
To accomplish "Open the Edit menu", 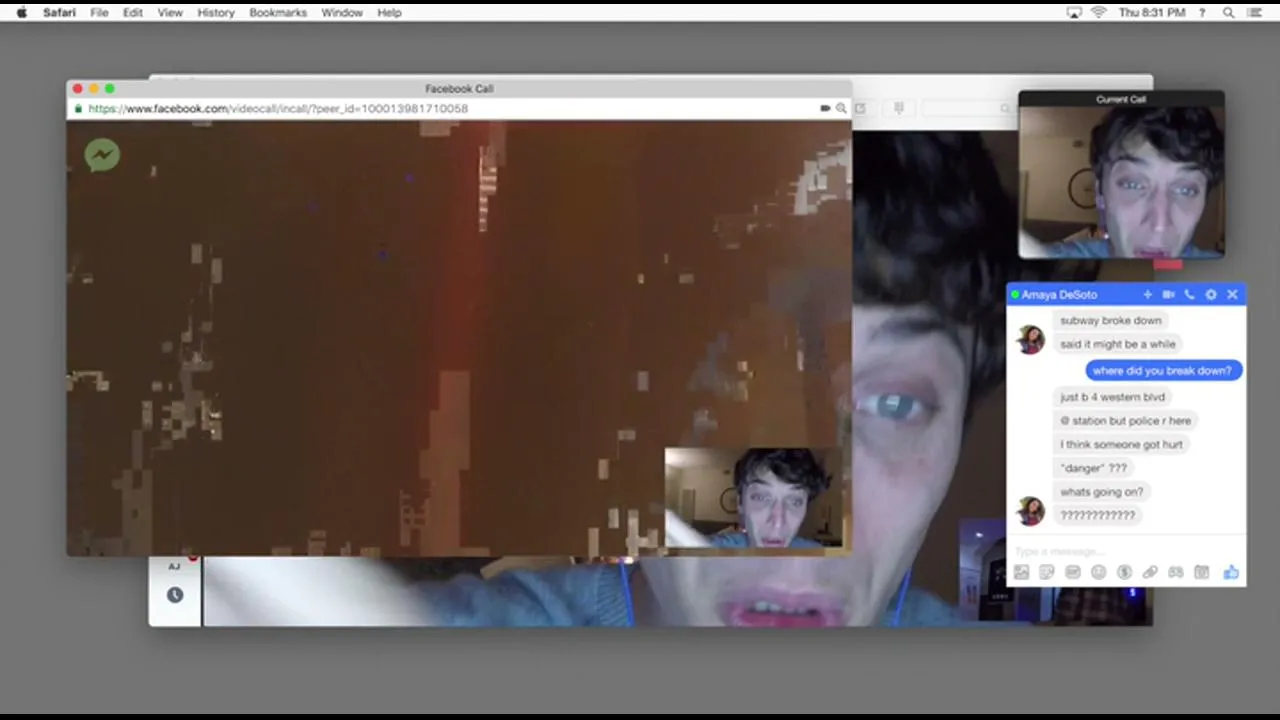I will [133, 12].
